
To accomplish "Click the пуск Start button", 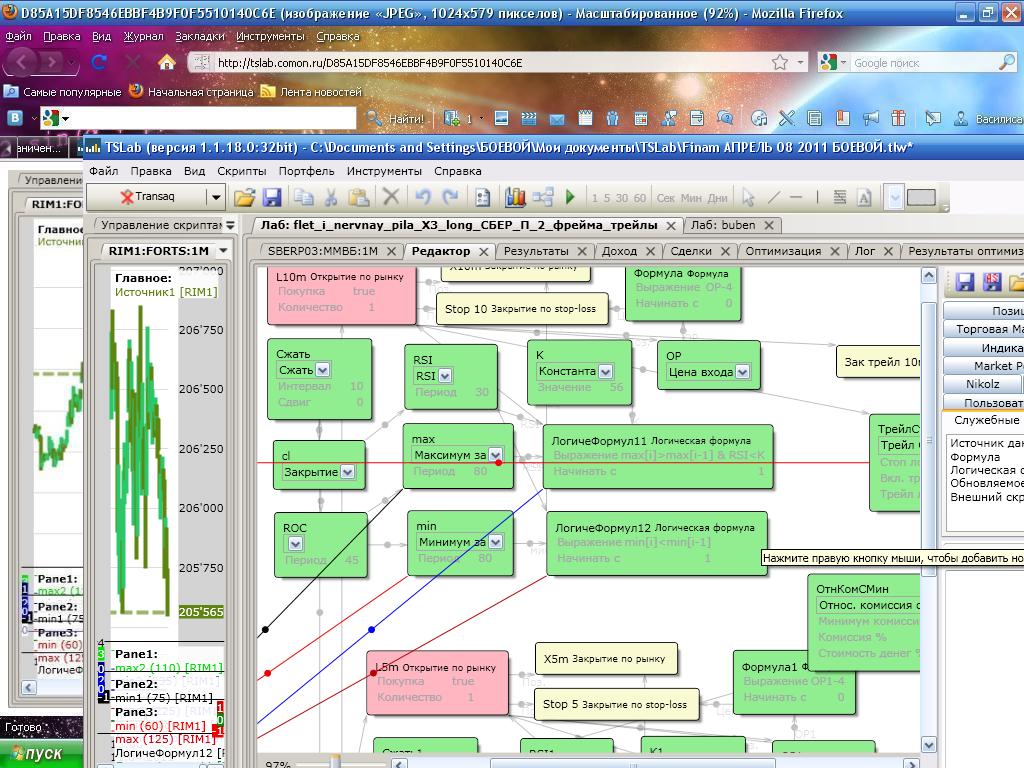I will click(40, 753).
